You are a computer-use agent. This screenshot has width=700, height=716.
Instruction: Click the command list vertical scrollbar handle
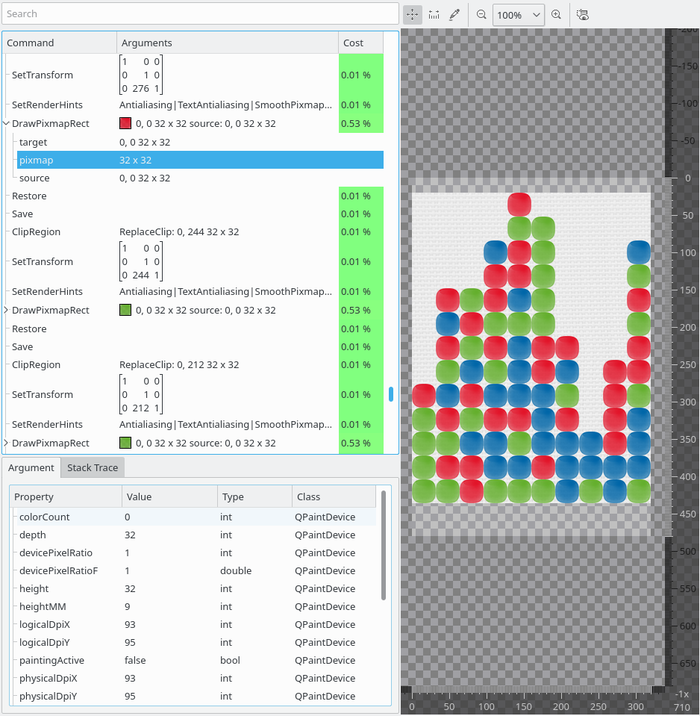(x=391, y=394)
